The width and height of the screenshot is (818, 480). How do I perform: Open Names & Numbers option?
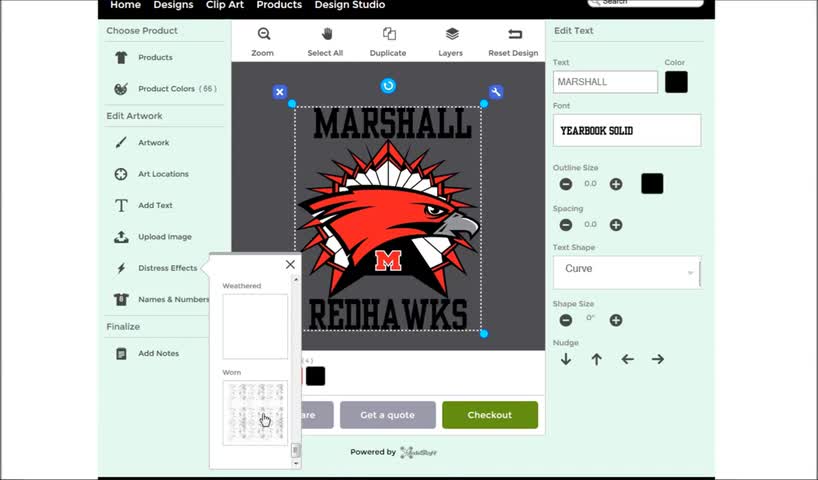click(x=161, y=299)
